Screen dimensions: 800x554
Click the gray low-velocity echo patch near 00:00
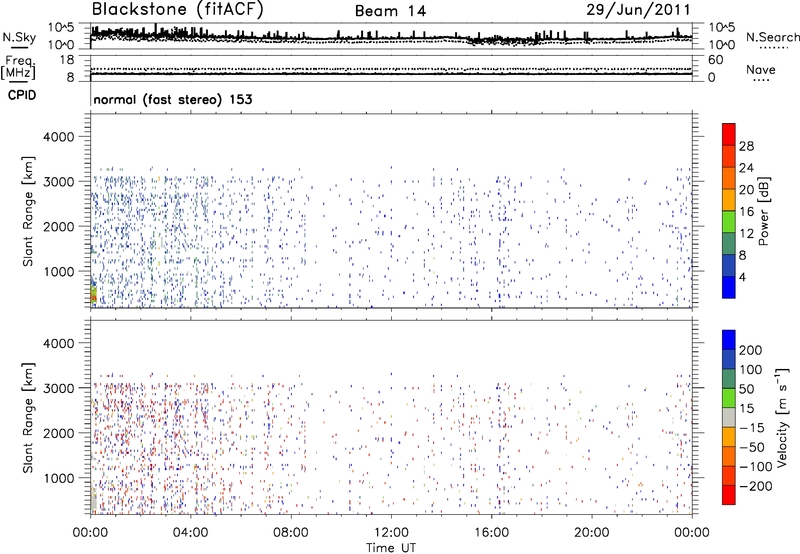coord(94,500)
